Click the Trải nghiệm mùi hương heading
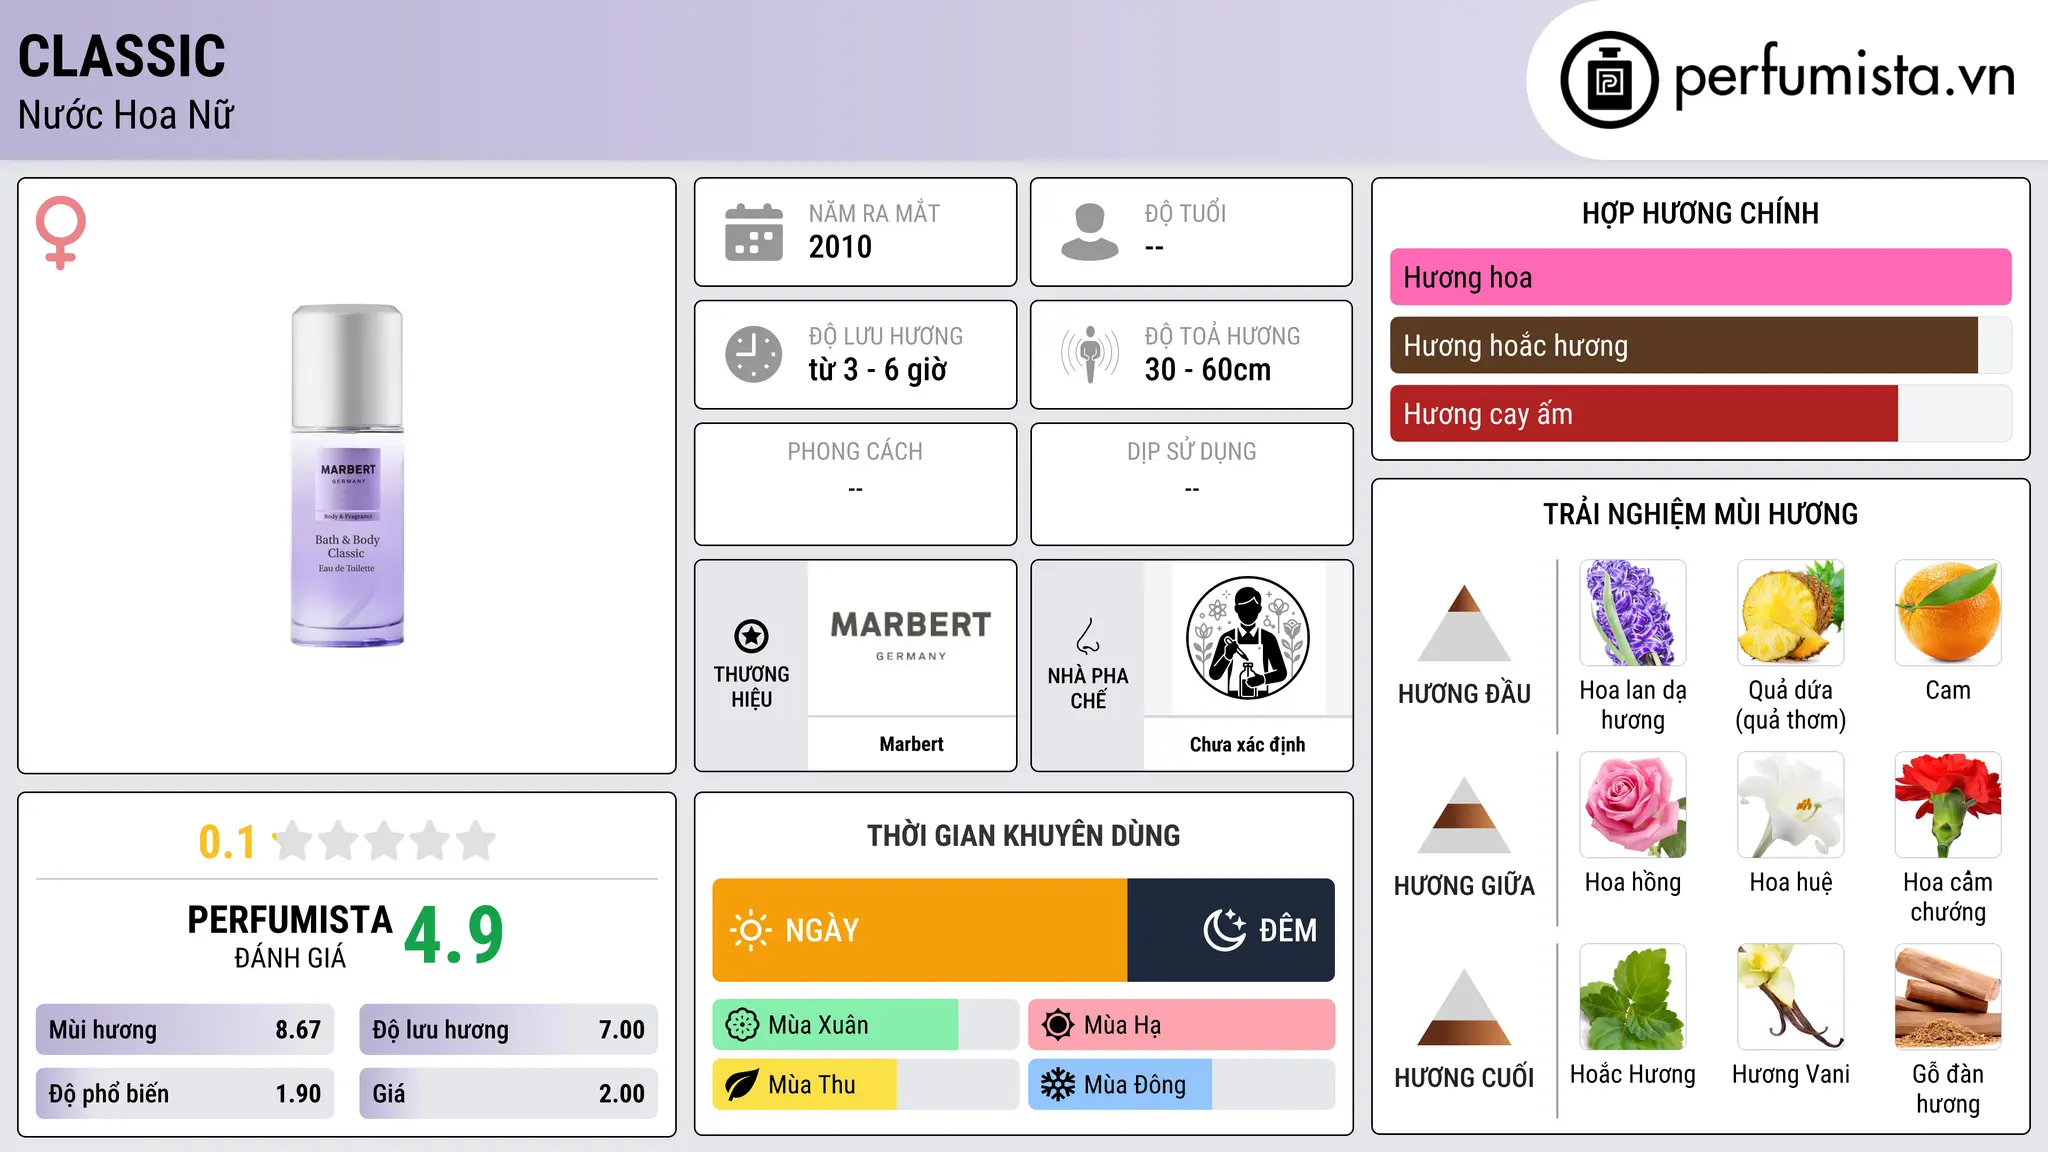 (x=1700, y=514)
